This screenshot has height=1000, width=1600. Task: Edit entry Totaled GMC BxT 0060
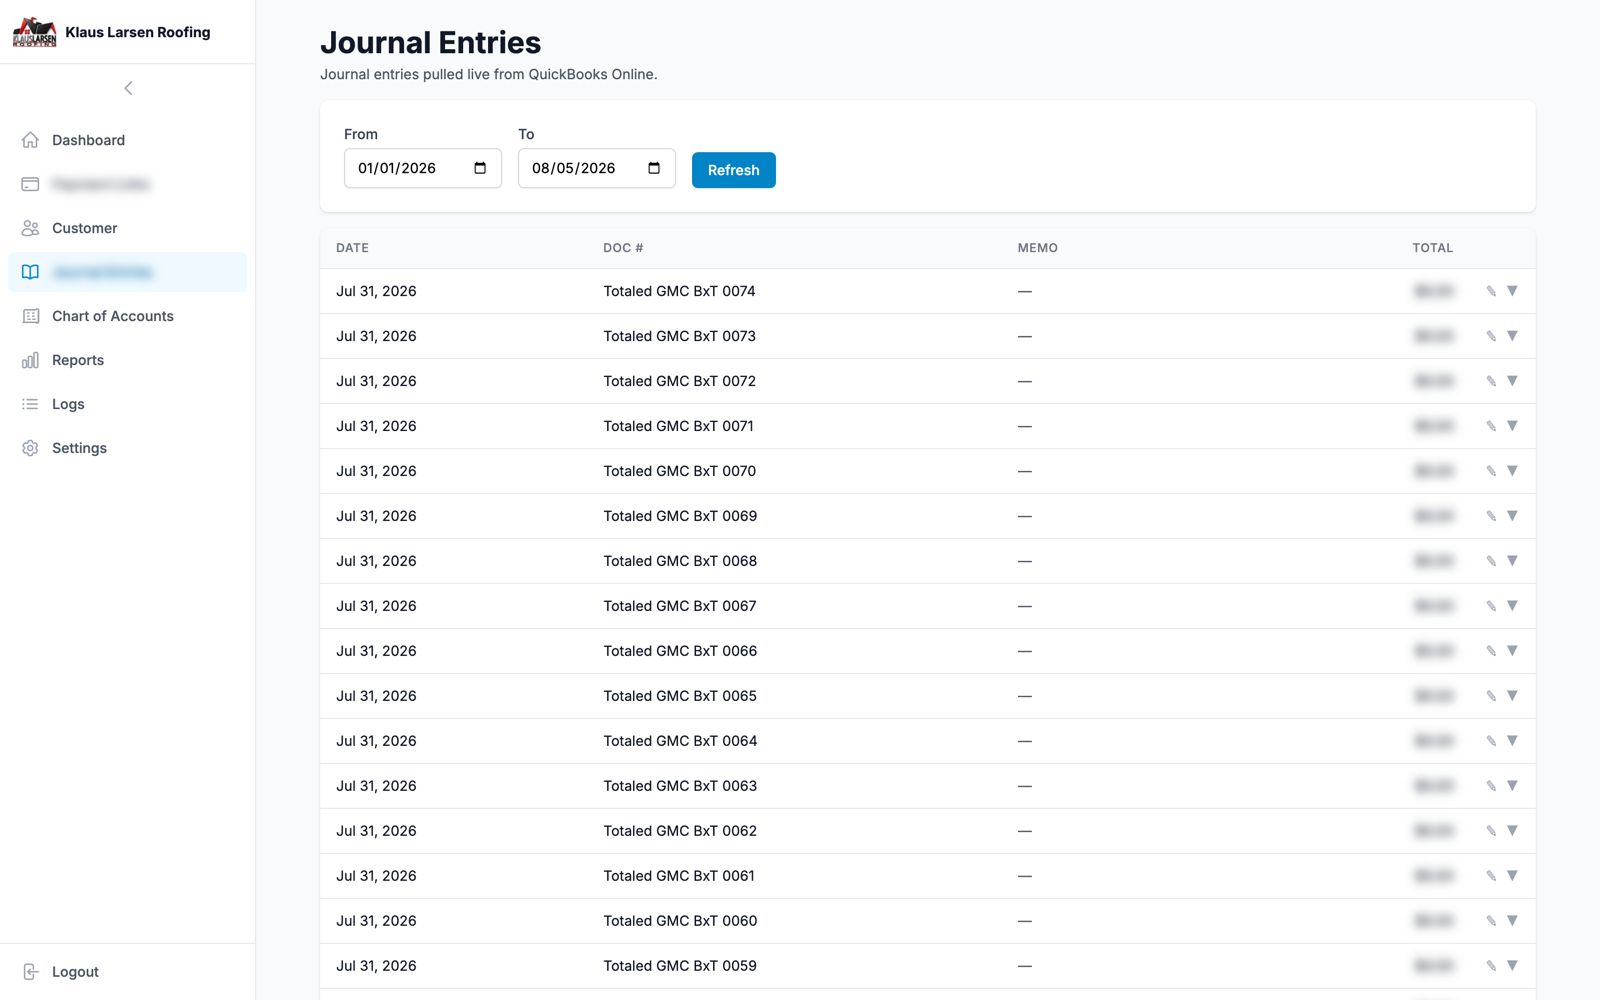1491,921
